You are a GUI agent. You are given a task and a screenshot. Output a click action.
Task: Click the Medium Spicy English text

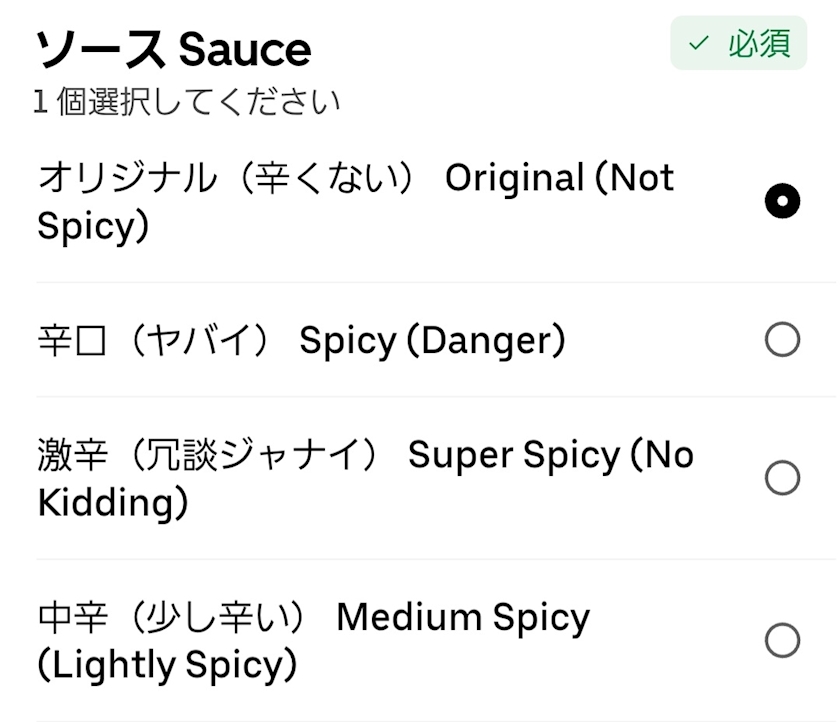[x=463, y=618]
